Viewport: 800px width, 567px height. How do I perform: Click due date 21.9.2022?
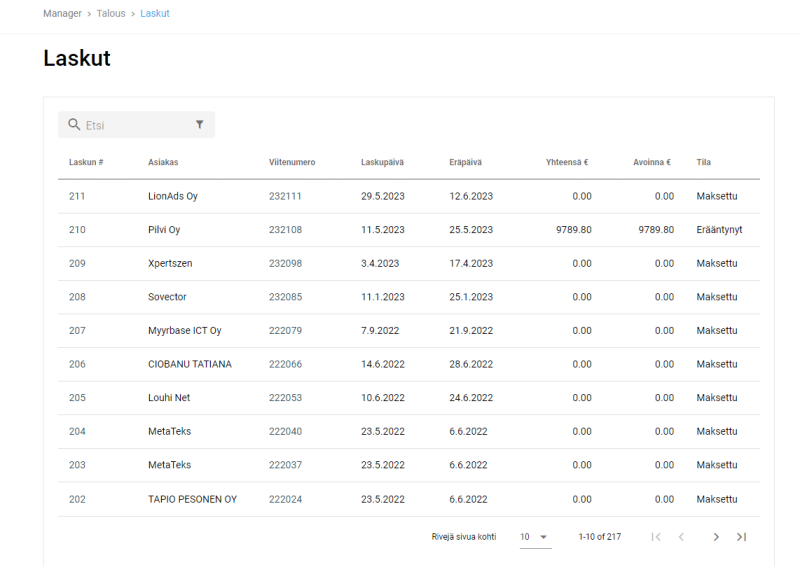(x=471, y=331)
